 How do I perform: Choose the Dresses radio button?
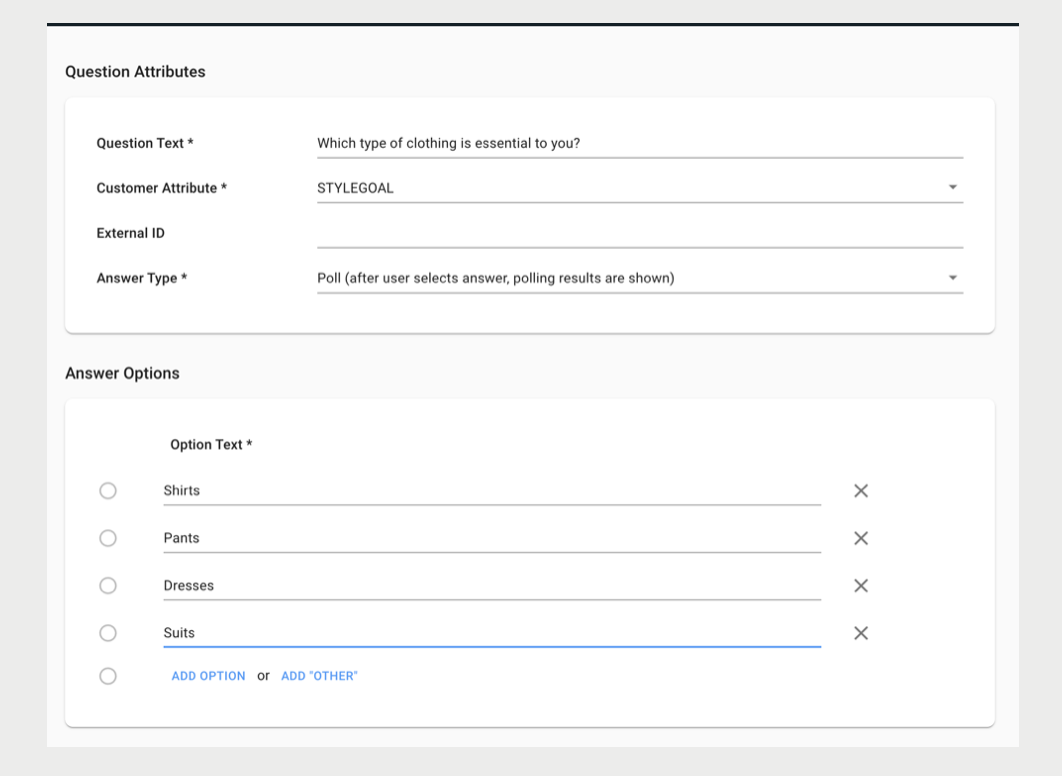tap(108, 585)
